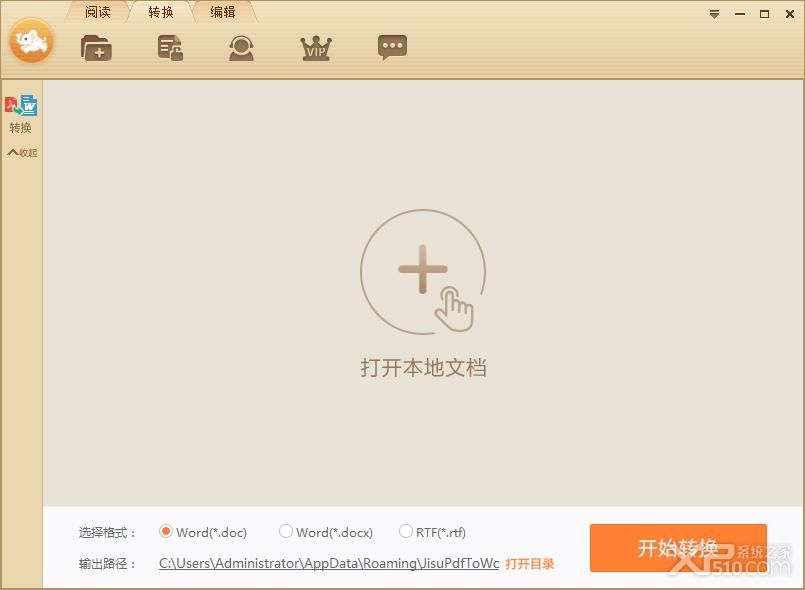Click the VIP crown icon
Image resolution: width=805 pixels, height=590 pixels.
[x=316, y=48]
